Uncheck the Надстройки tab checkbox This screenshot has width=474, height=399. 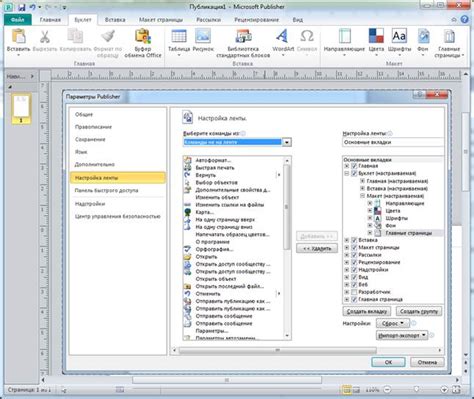[x=354, y=270]
